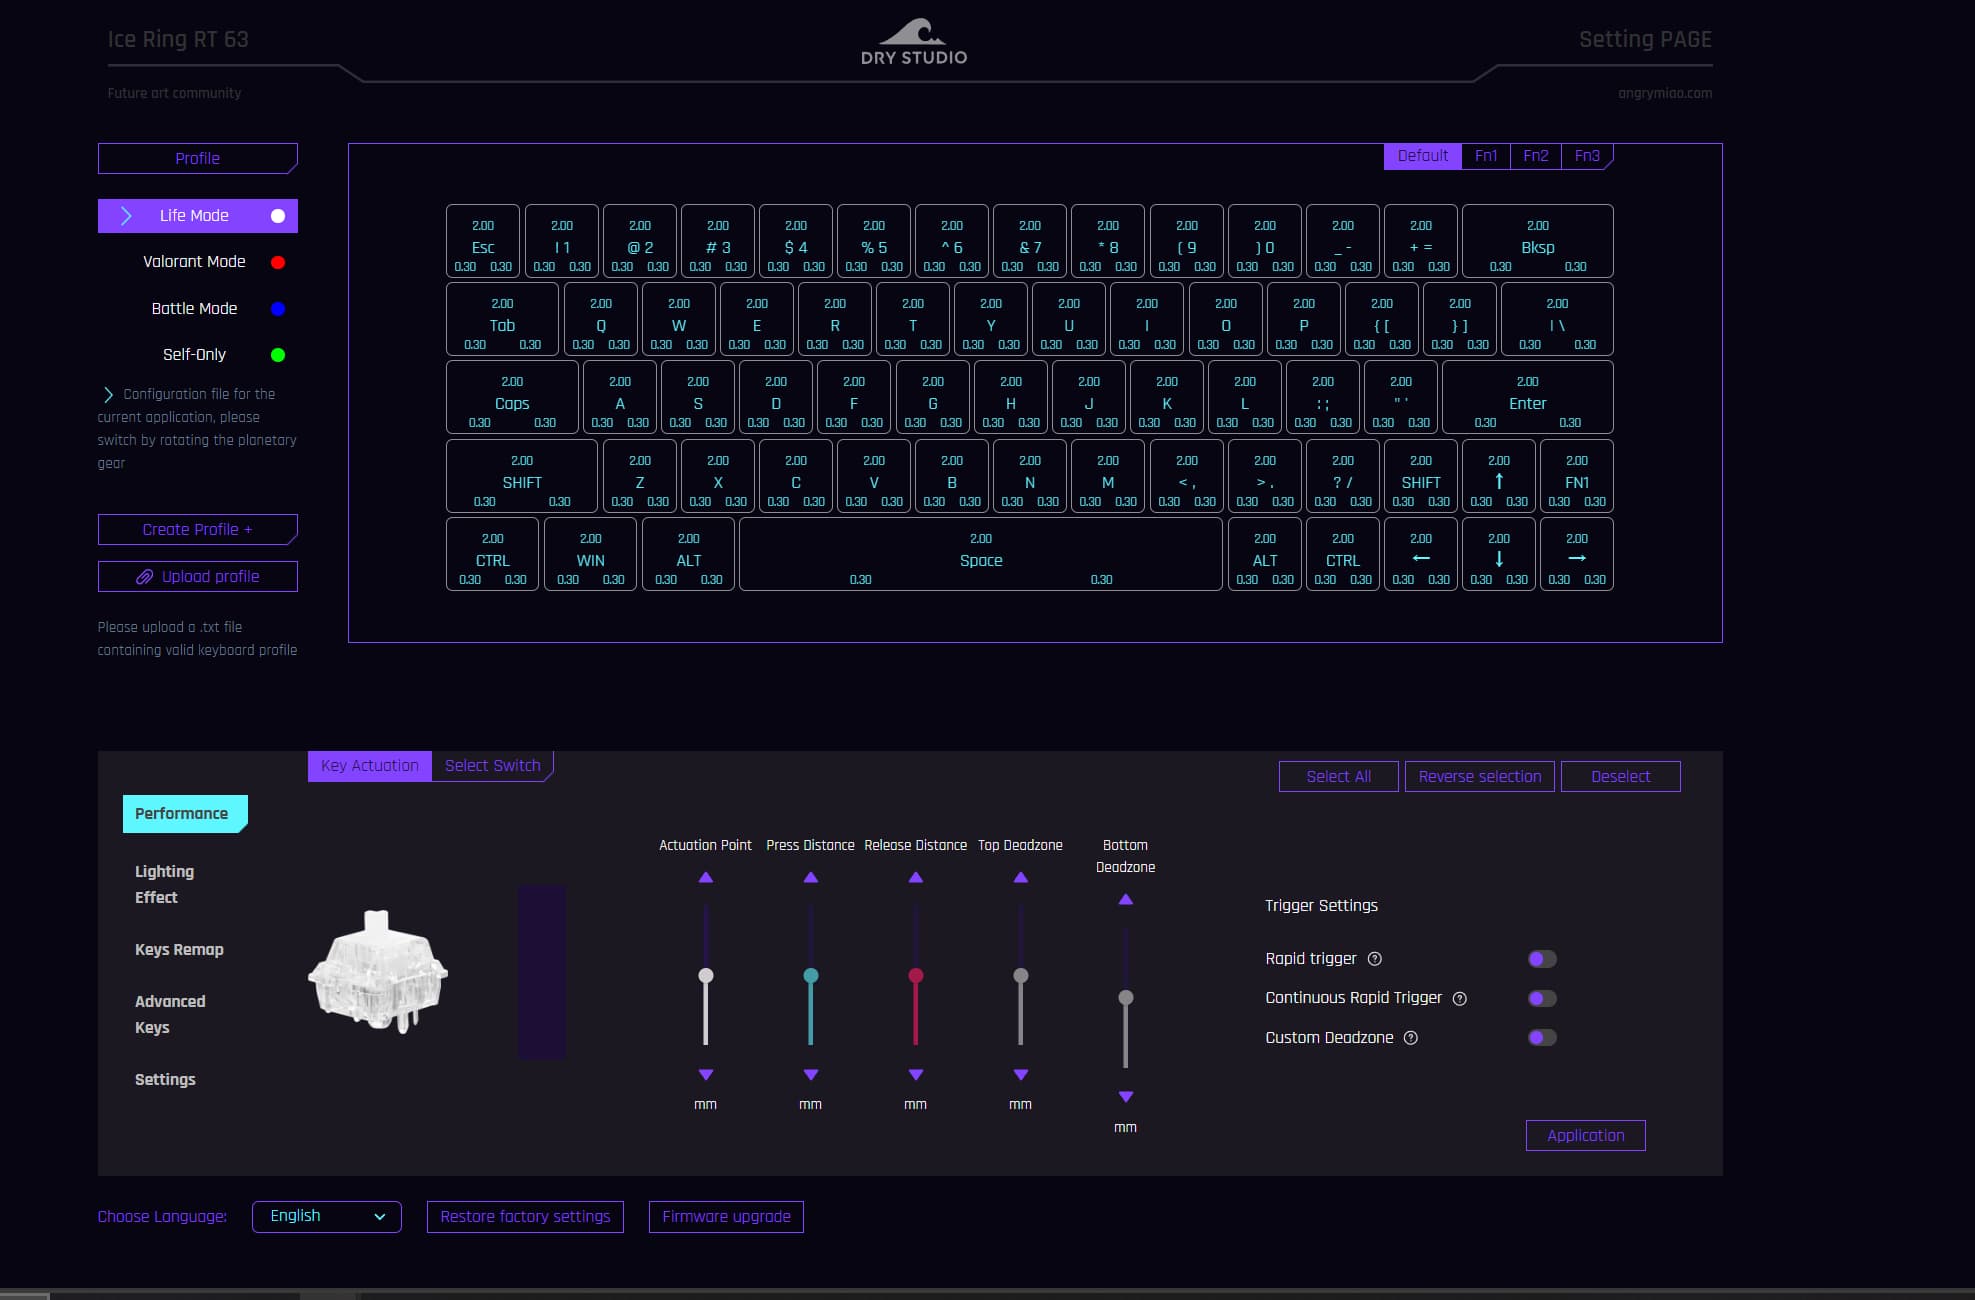Click the red dot next to Valorant Mode

pyautogui.click(x=278, y=262)
